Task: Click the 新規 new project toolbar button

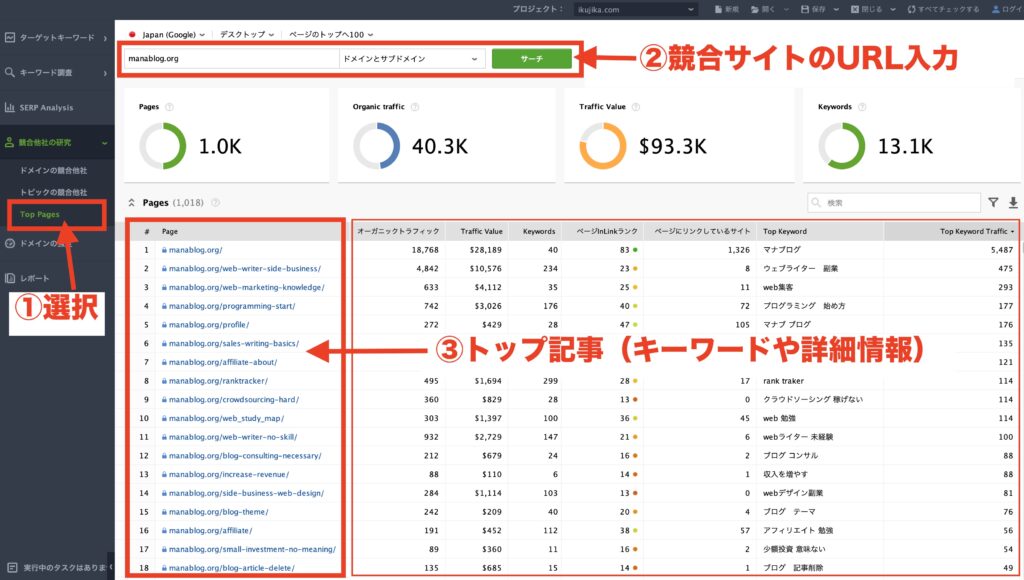Action: (726, 9)
